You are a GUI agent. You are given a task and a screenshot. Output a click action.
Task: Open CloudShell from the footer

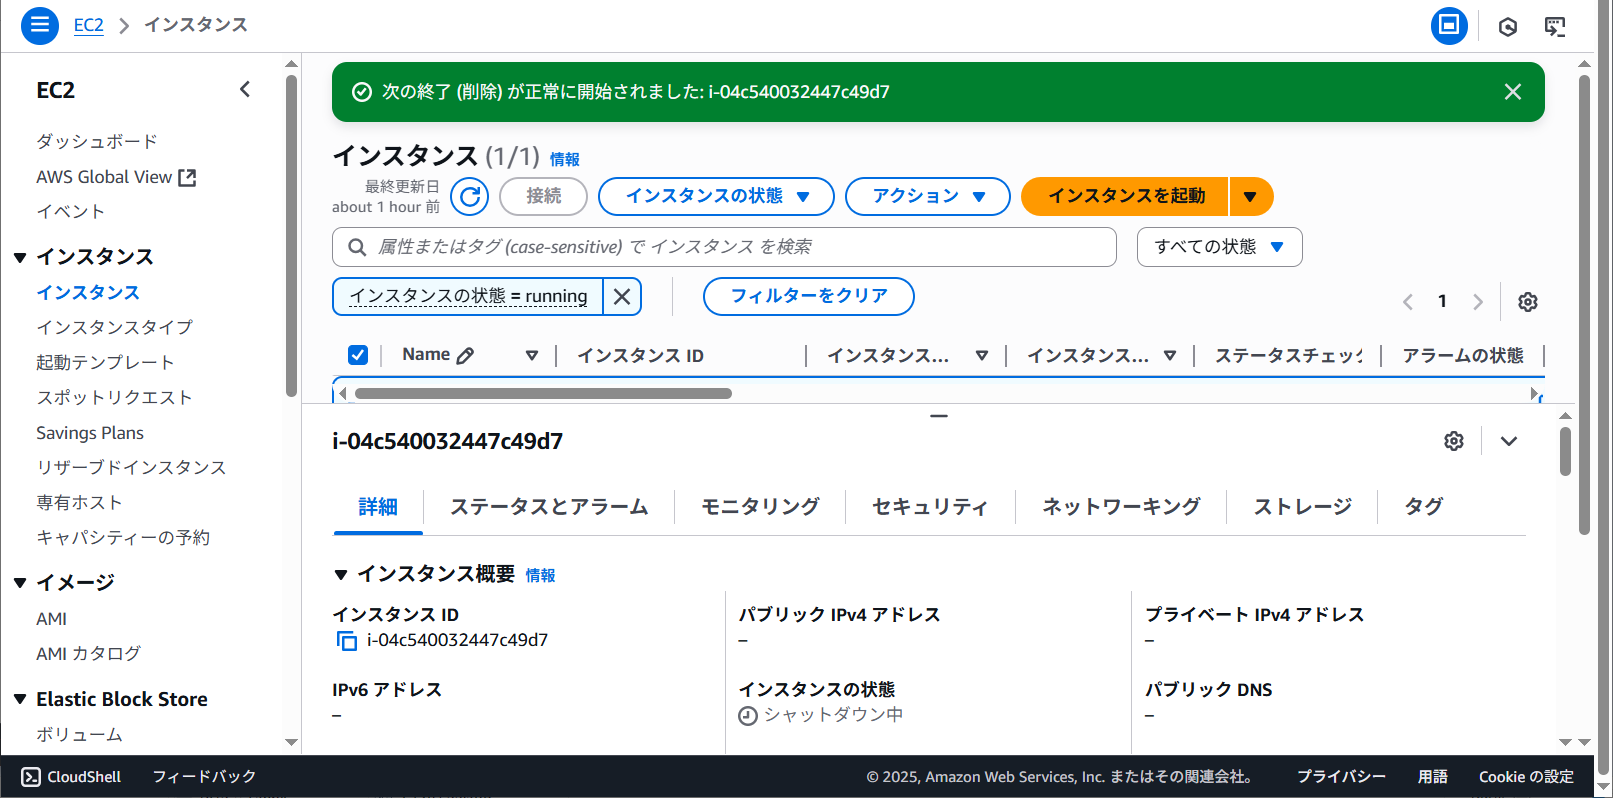click(x=71, y=777)
